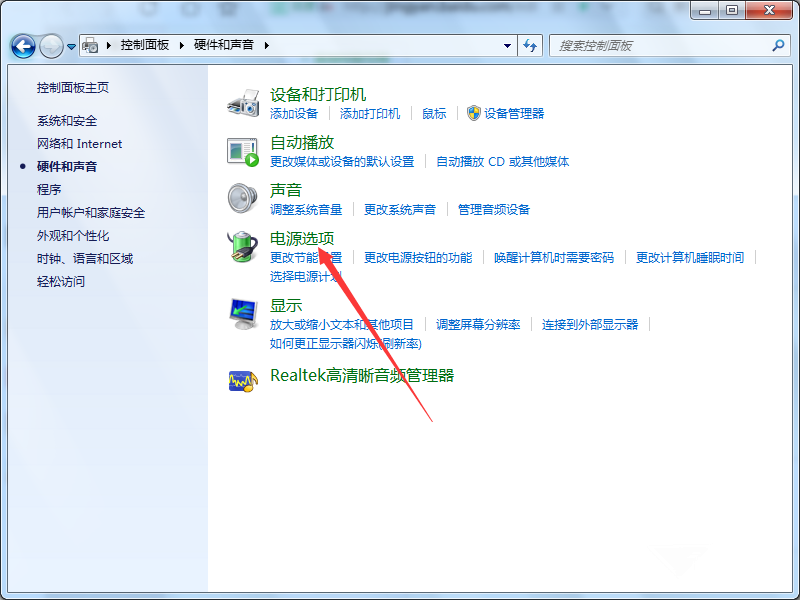Open 轻松访问 category
Image resolution: width=800 pixels, height=600 pixels.
(61, 282)
